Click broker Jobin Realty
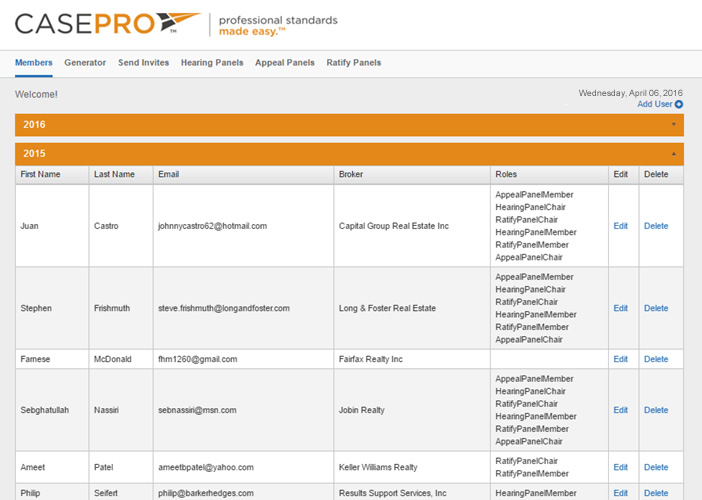The height and width of the screenshot is (500, 702). [362, 410]
